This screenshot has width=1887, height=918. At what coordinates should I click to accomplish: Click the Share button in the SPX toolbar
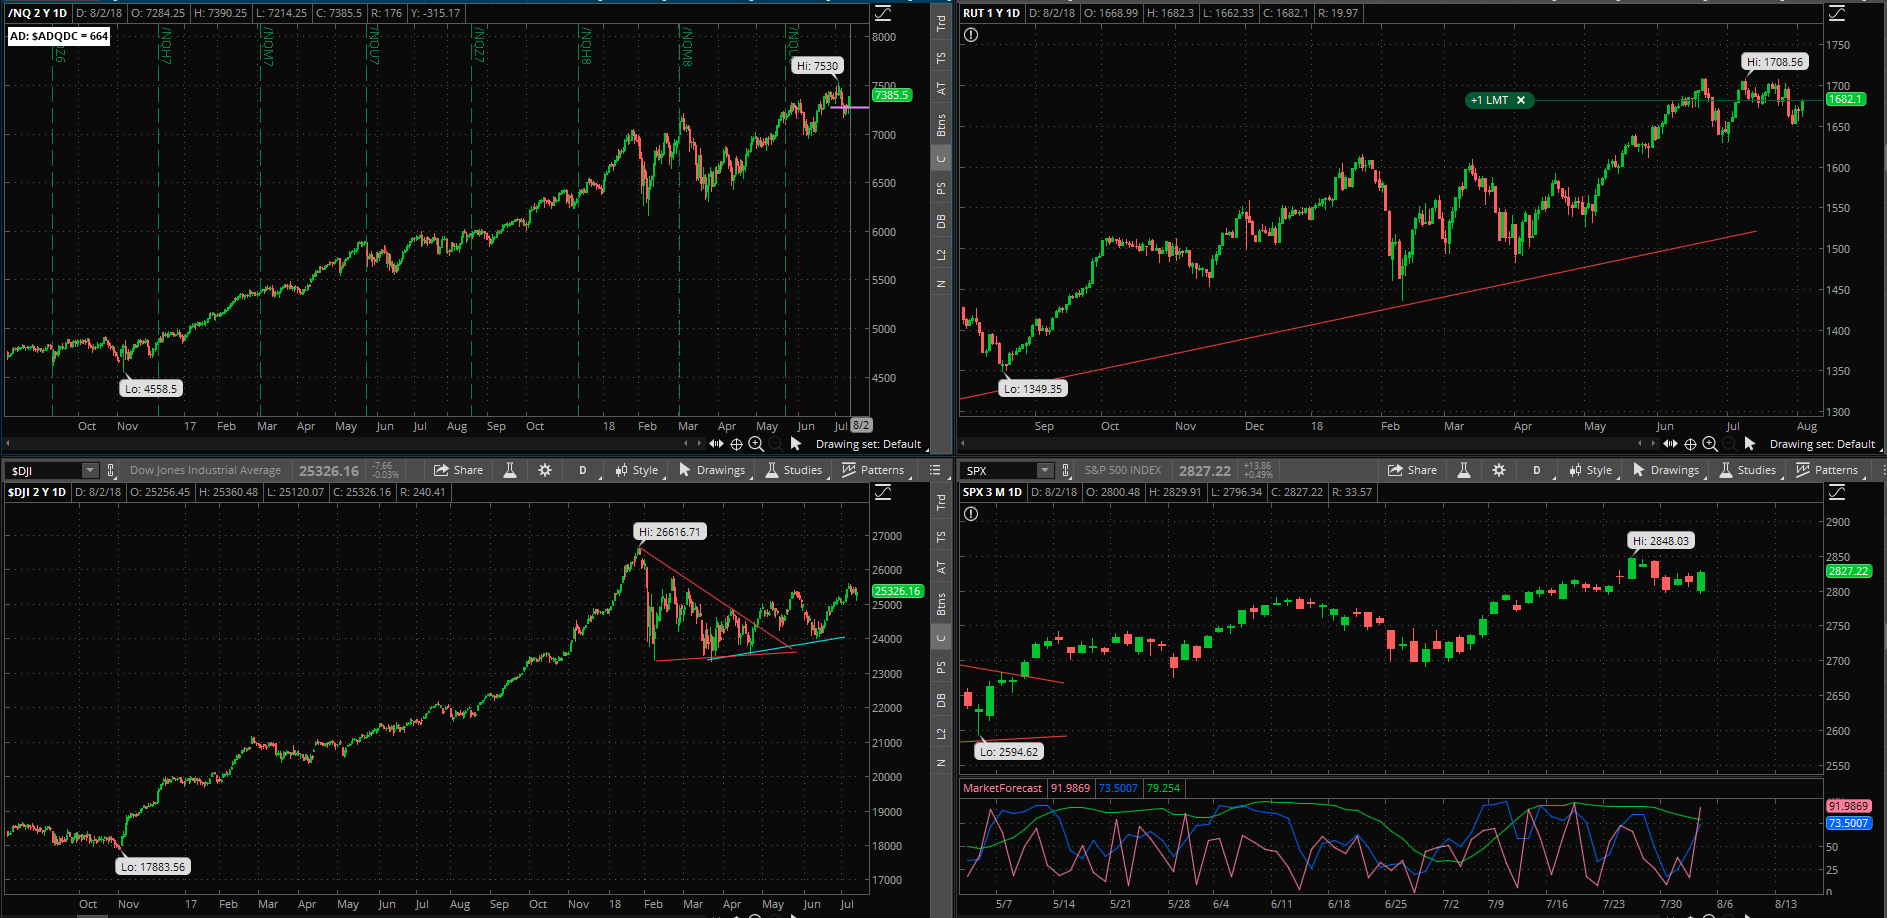pos(1412,470)
